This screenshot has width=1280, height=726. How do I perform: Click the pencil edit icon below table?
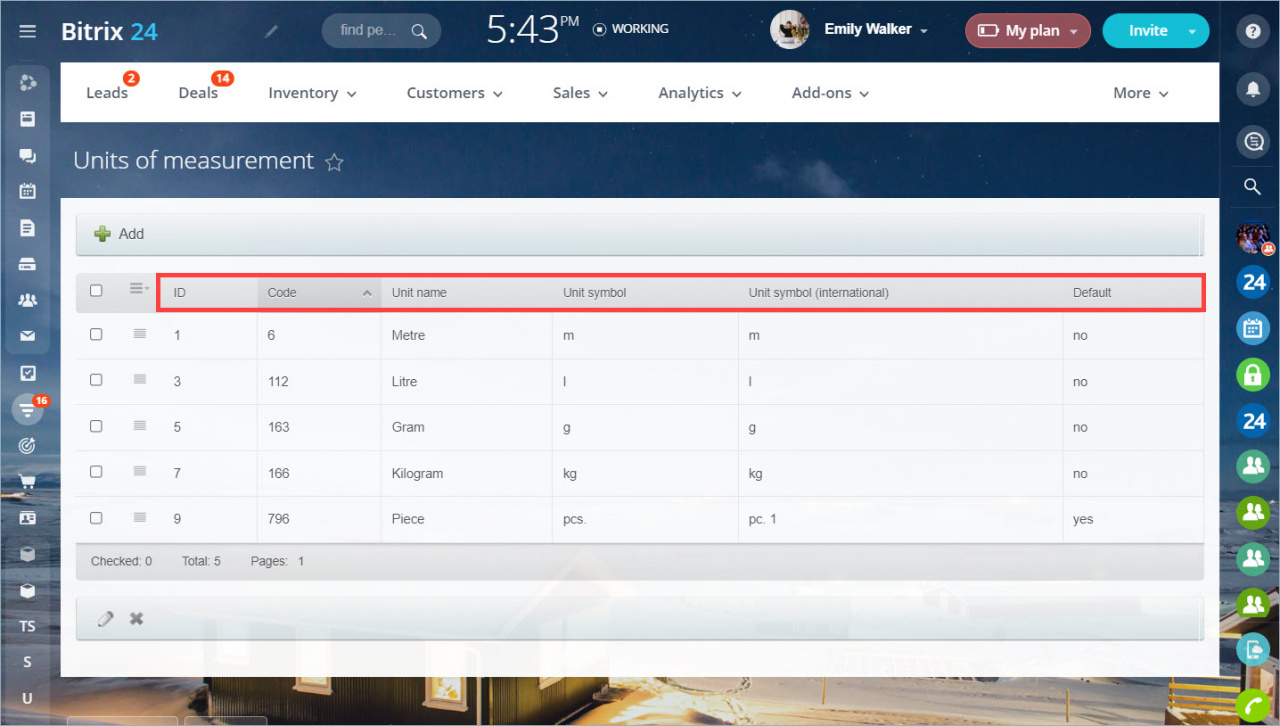(106, 619)
